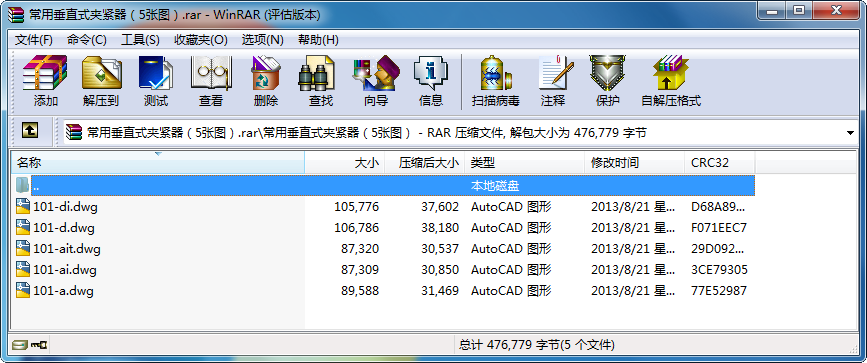Click the Protect (保护) shield icon
Image resolution: width=867 pixels, height=363 pixels.
(x=607, y=81)
